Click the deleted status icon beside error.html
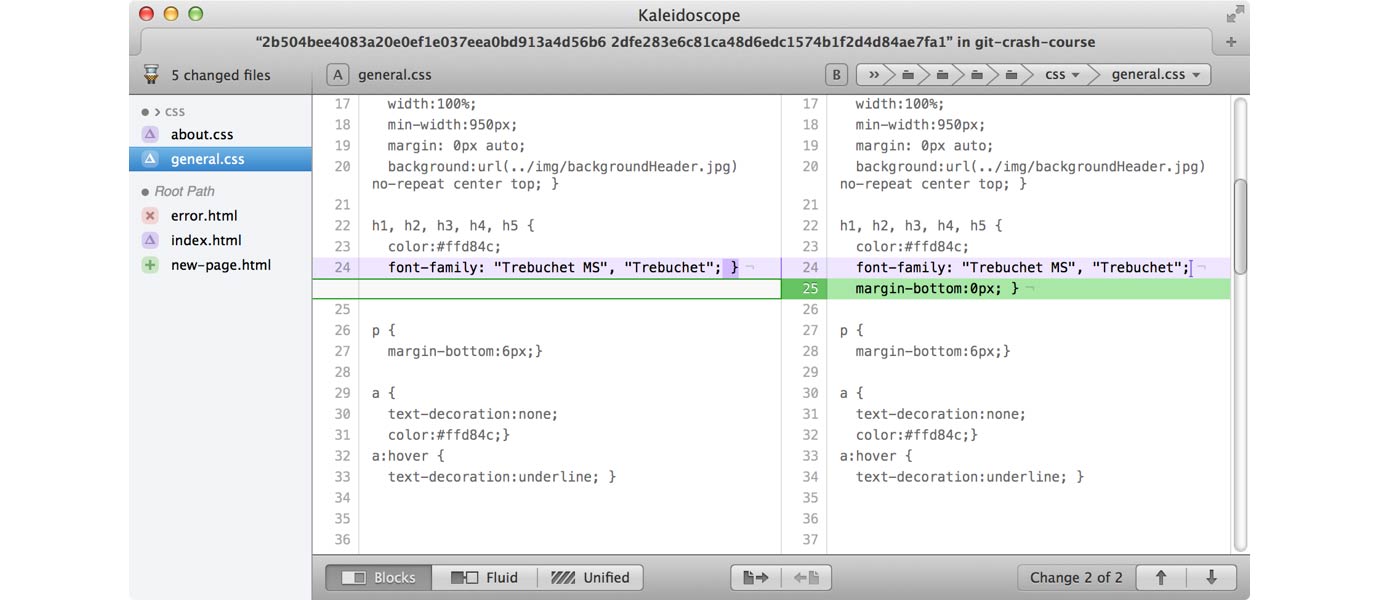1380x600 pixels. point(152,215)
